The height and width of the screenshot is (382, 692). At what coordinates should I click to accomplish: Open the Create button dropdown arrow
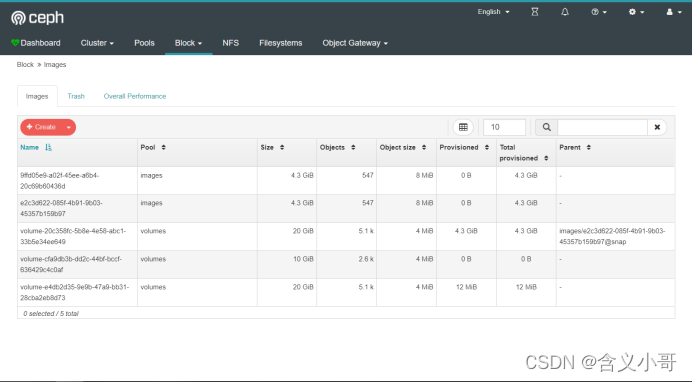[x=69, y=127]
